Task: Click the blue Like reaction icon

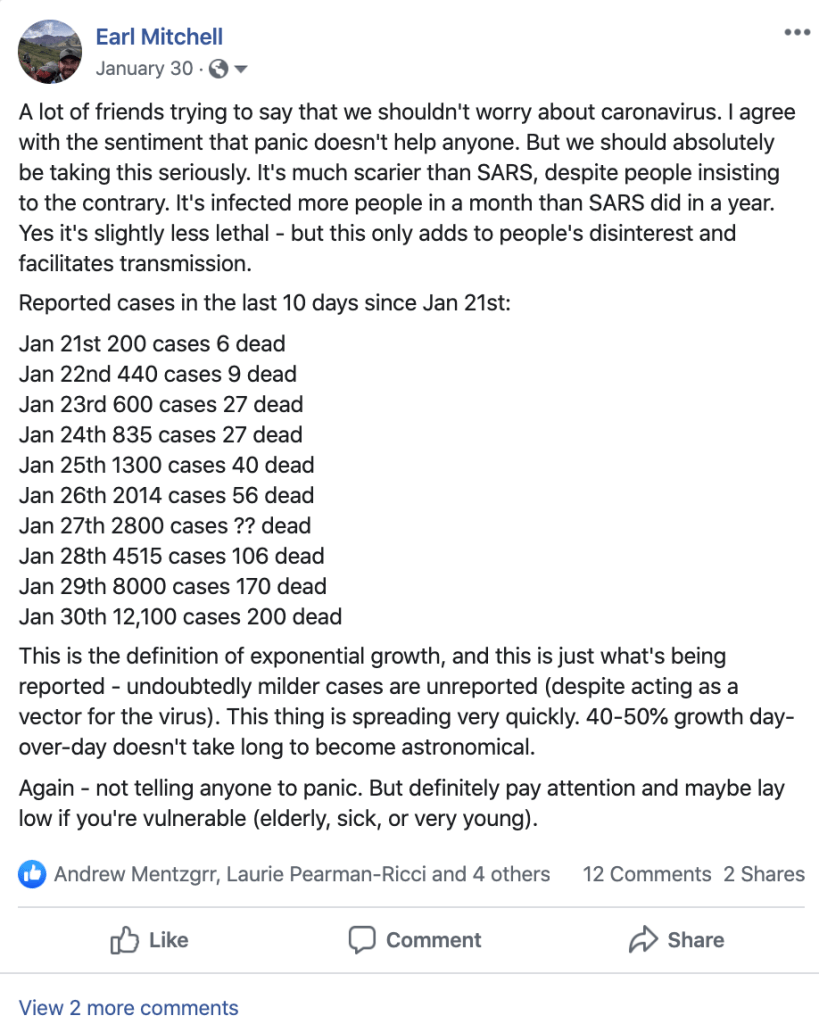Action: point(32,874)
